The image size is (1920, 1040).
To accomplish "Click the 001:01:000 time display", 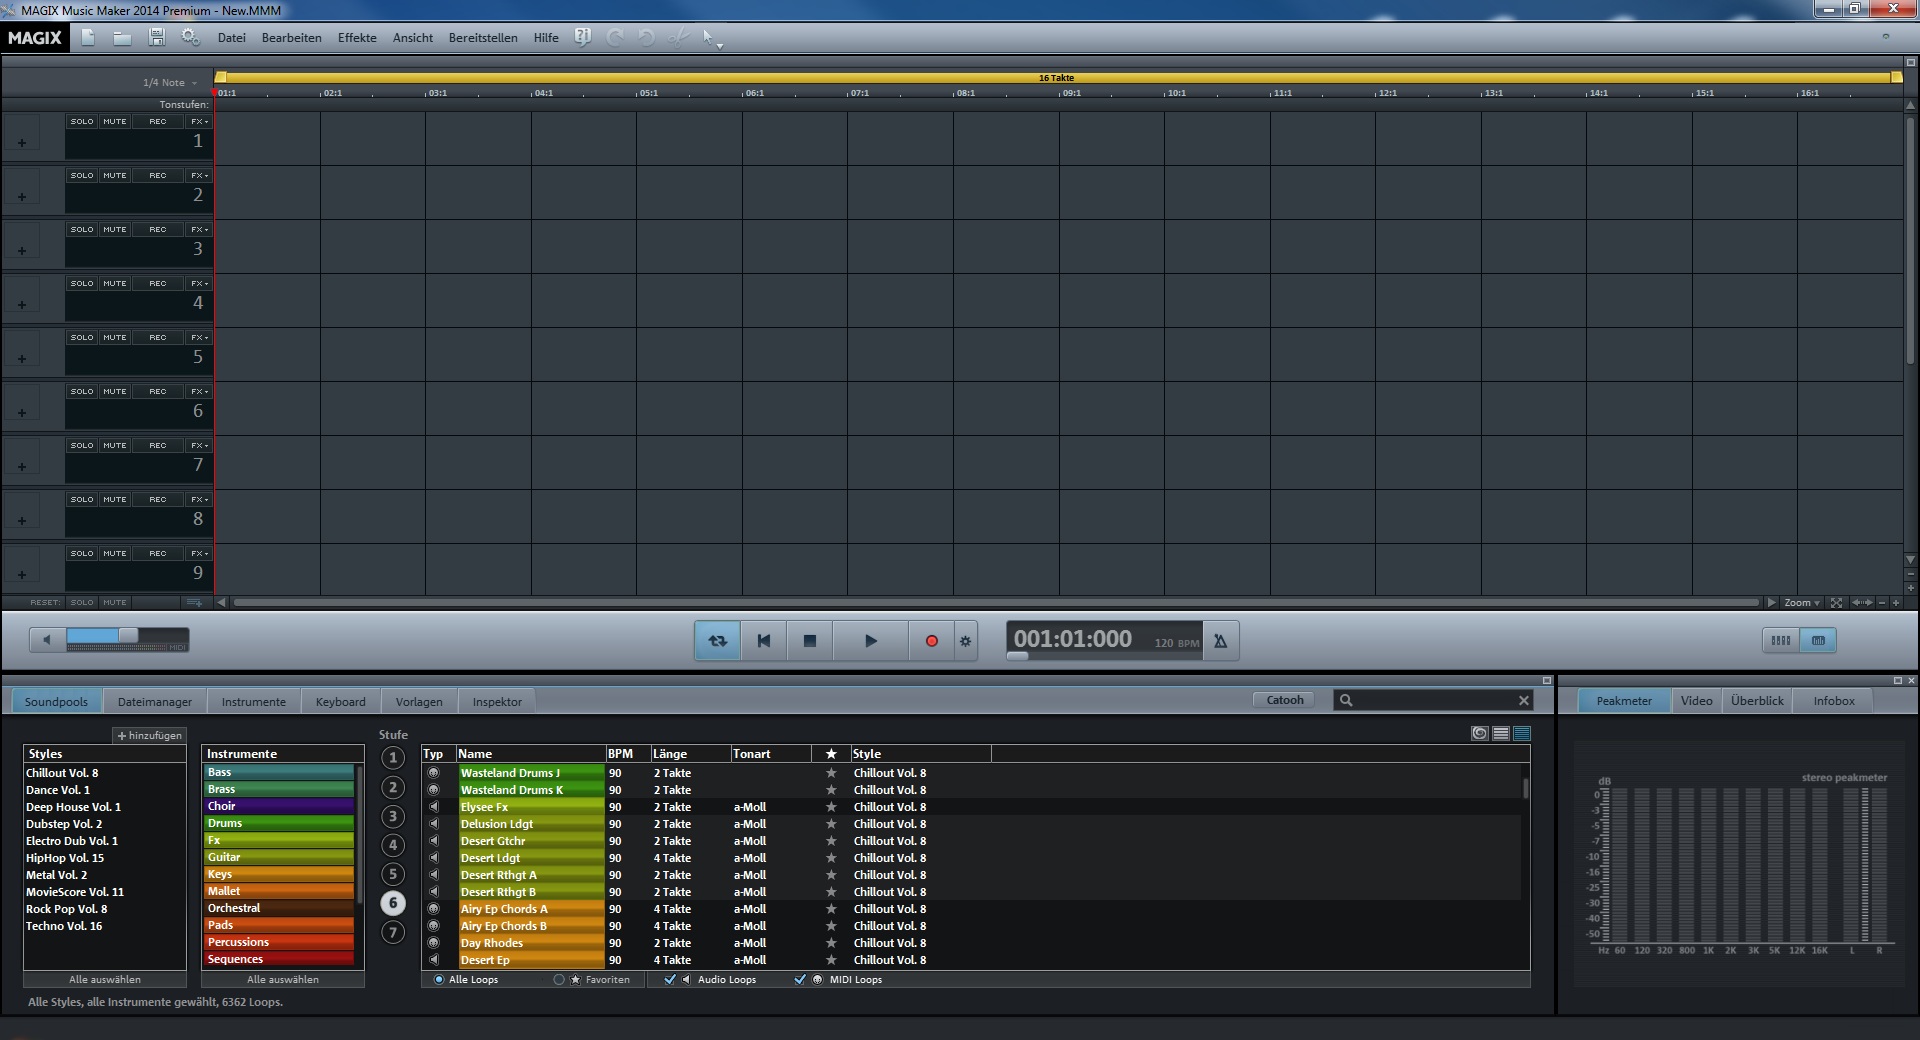I will tap(1072, 639).
